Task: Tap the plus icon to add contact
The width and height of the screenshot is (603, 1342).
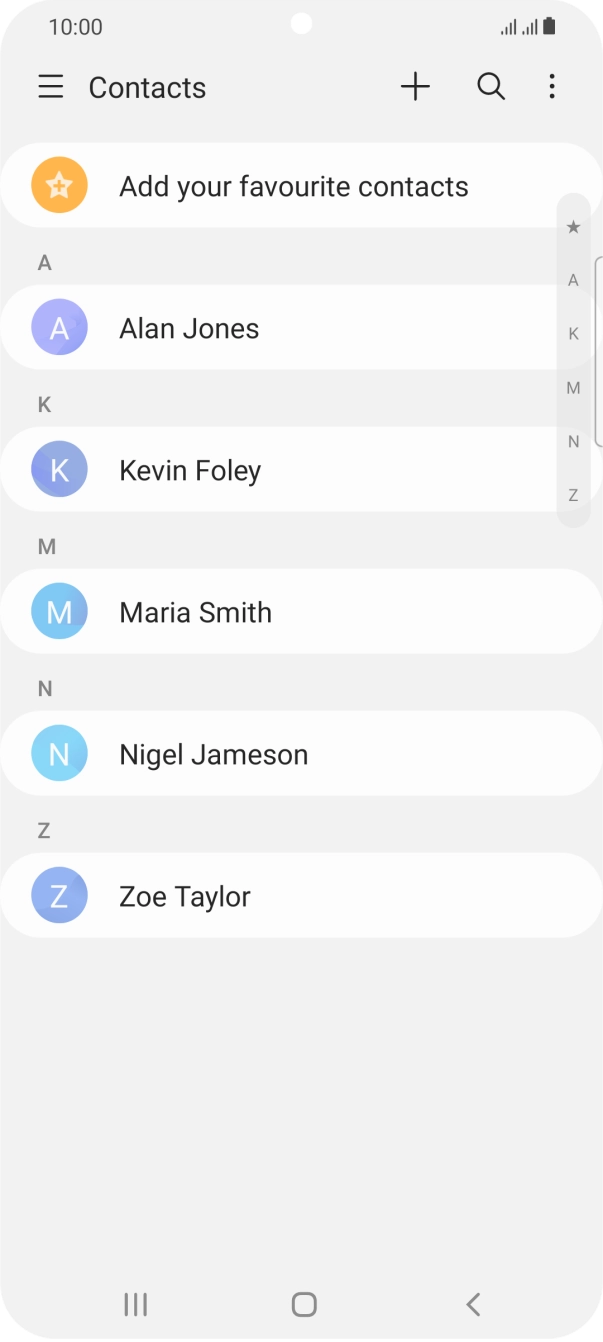Action: pyautogui.click(x=414, y=87)
